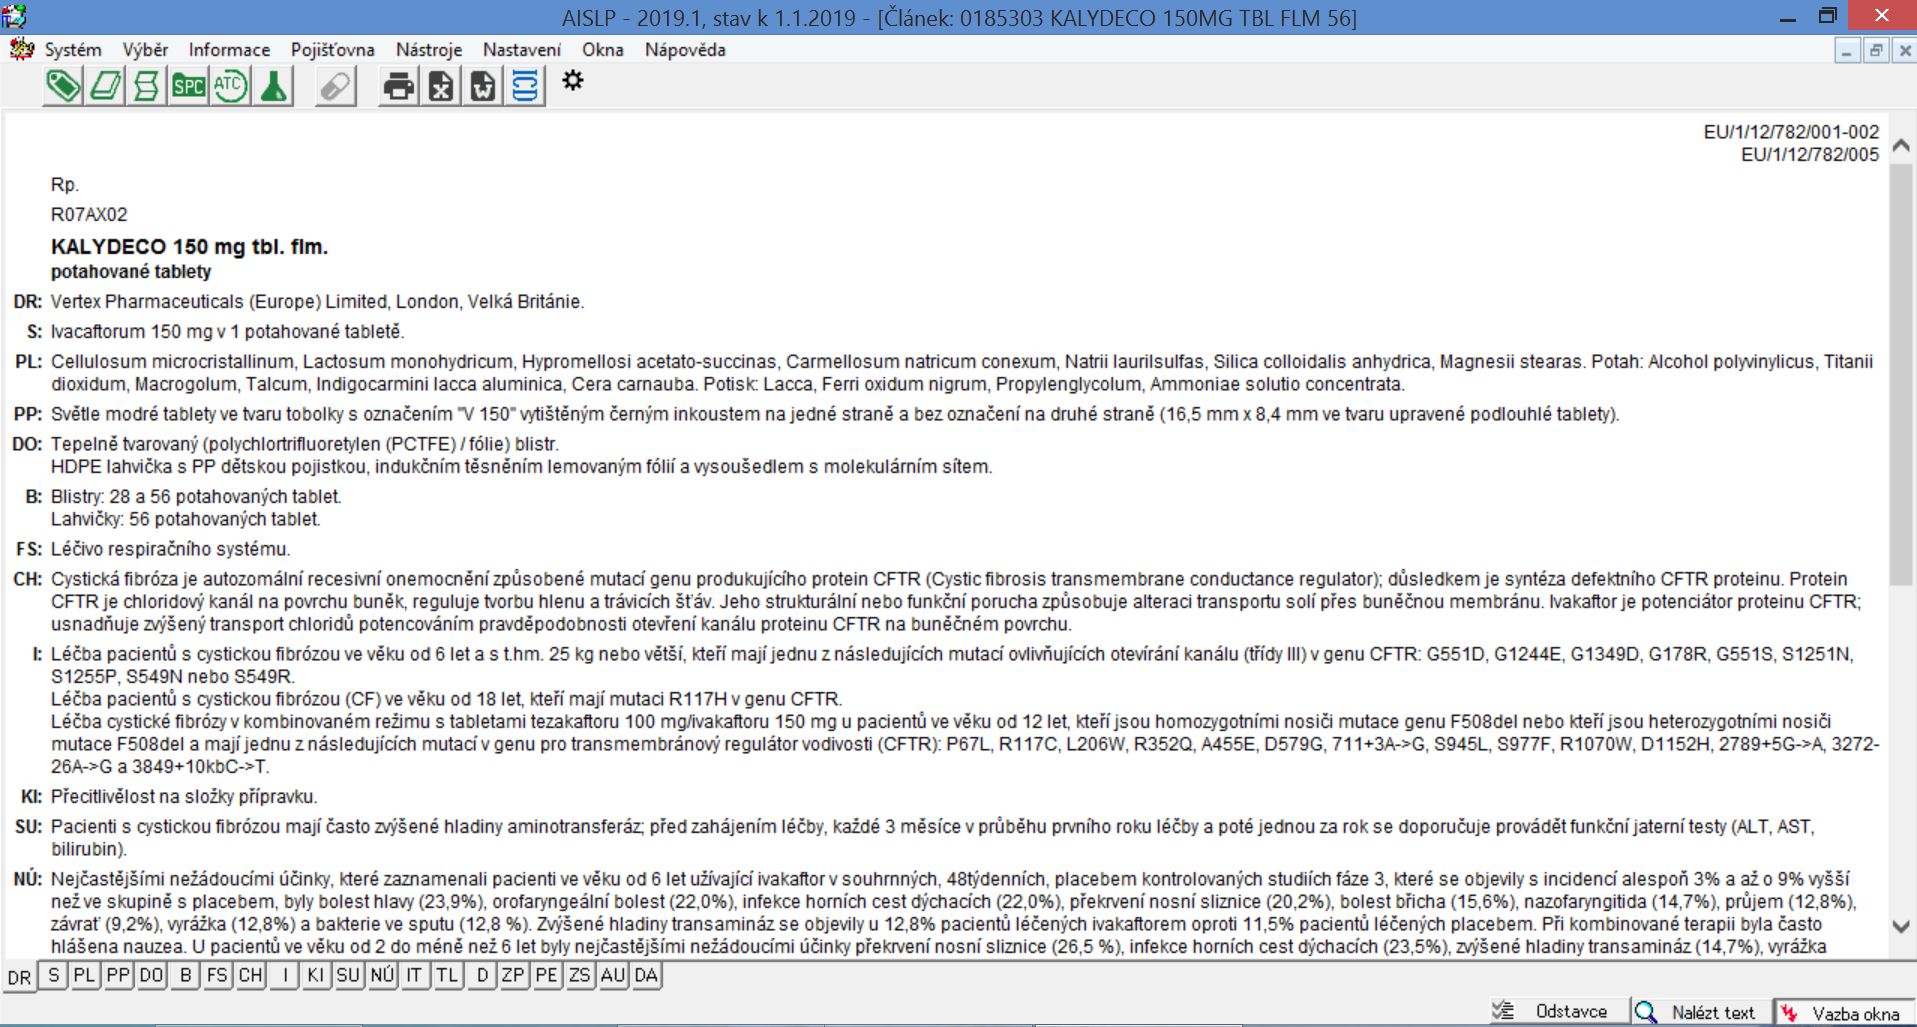Switch to the CH tab

point(250,975)
